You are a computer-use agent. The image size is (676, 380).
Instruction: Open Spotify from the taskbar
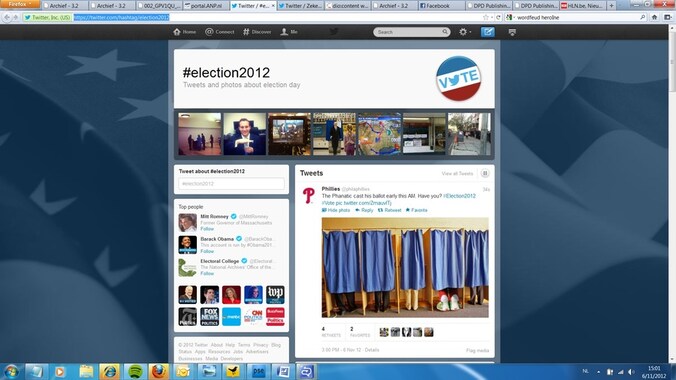(135, 371)
